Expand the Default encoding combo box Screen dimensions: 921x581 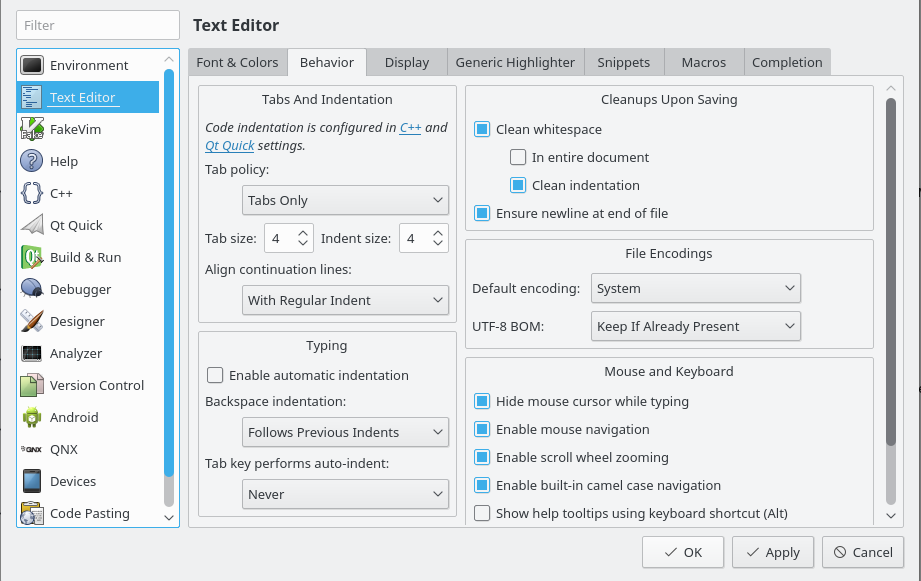click(x=695, y=288)
